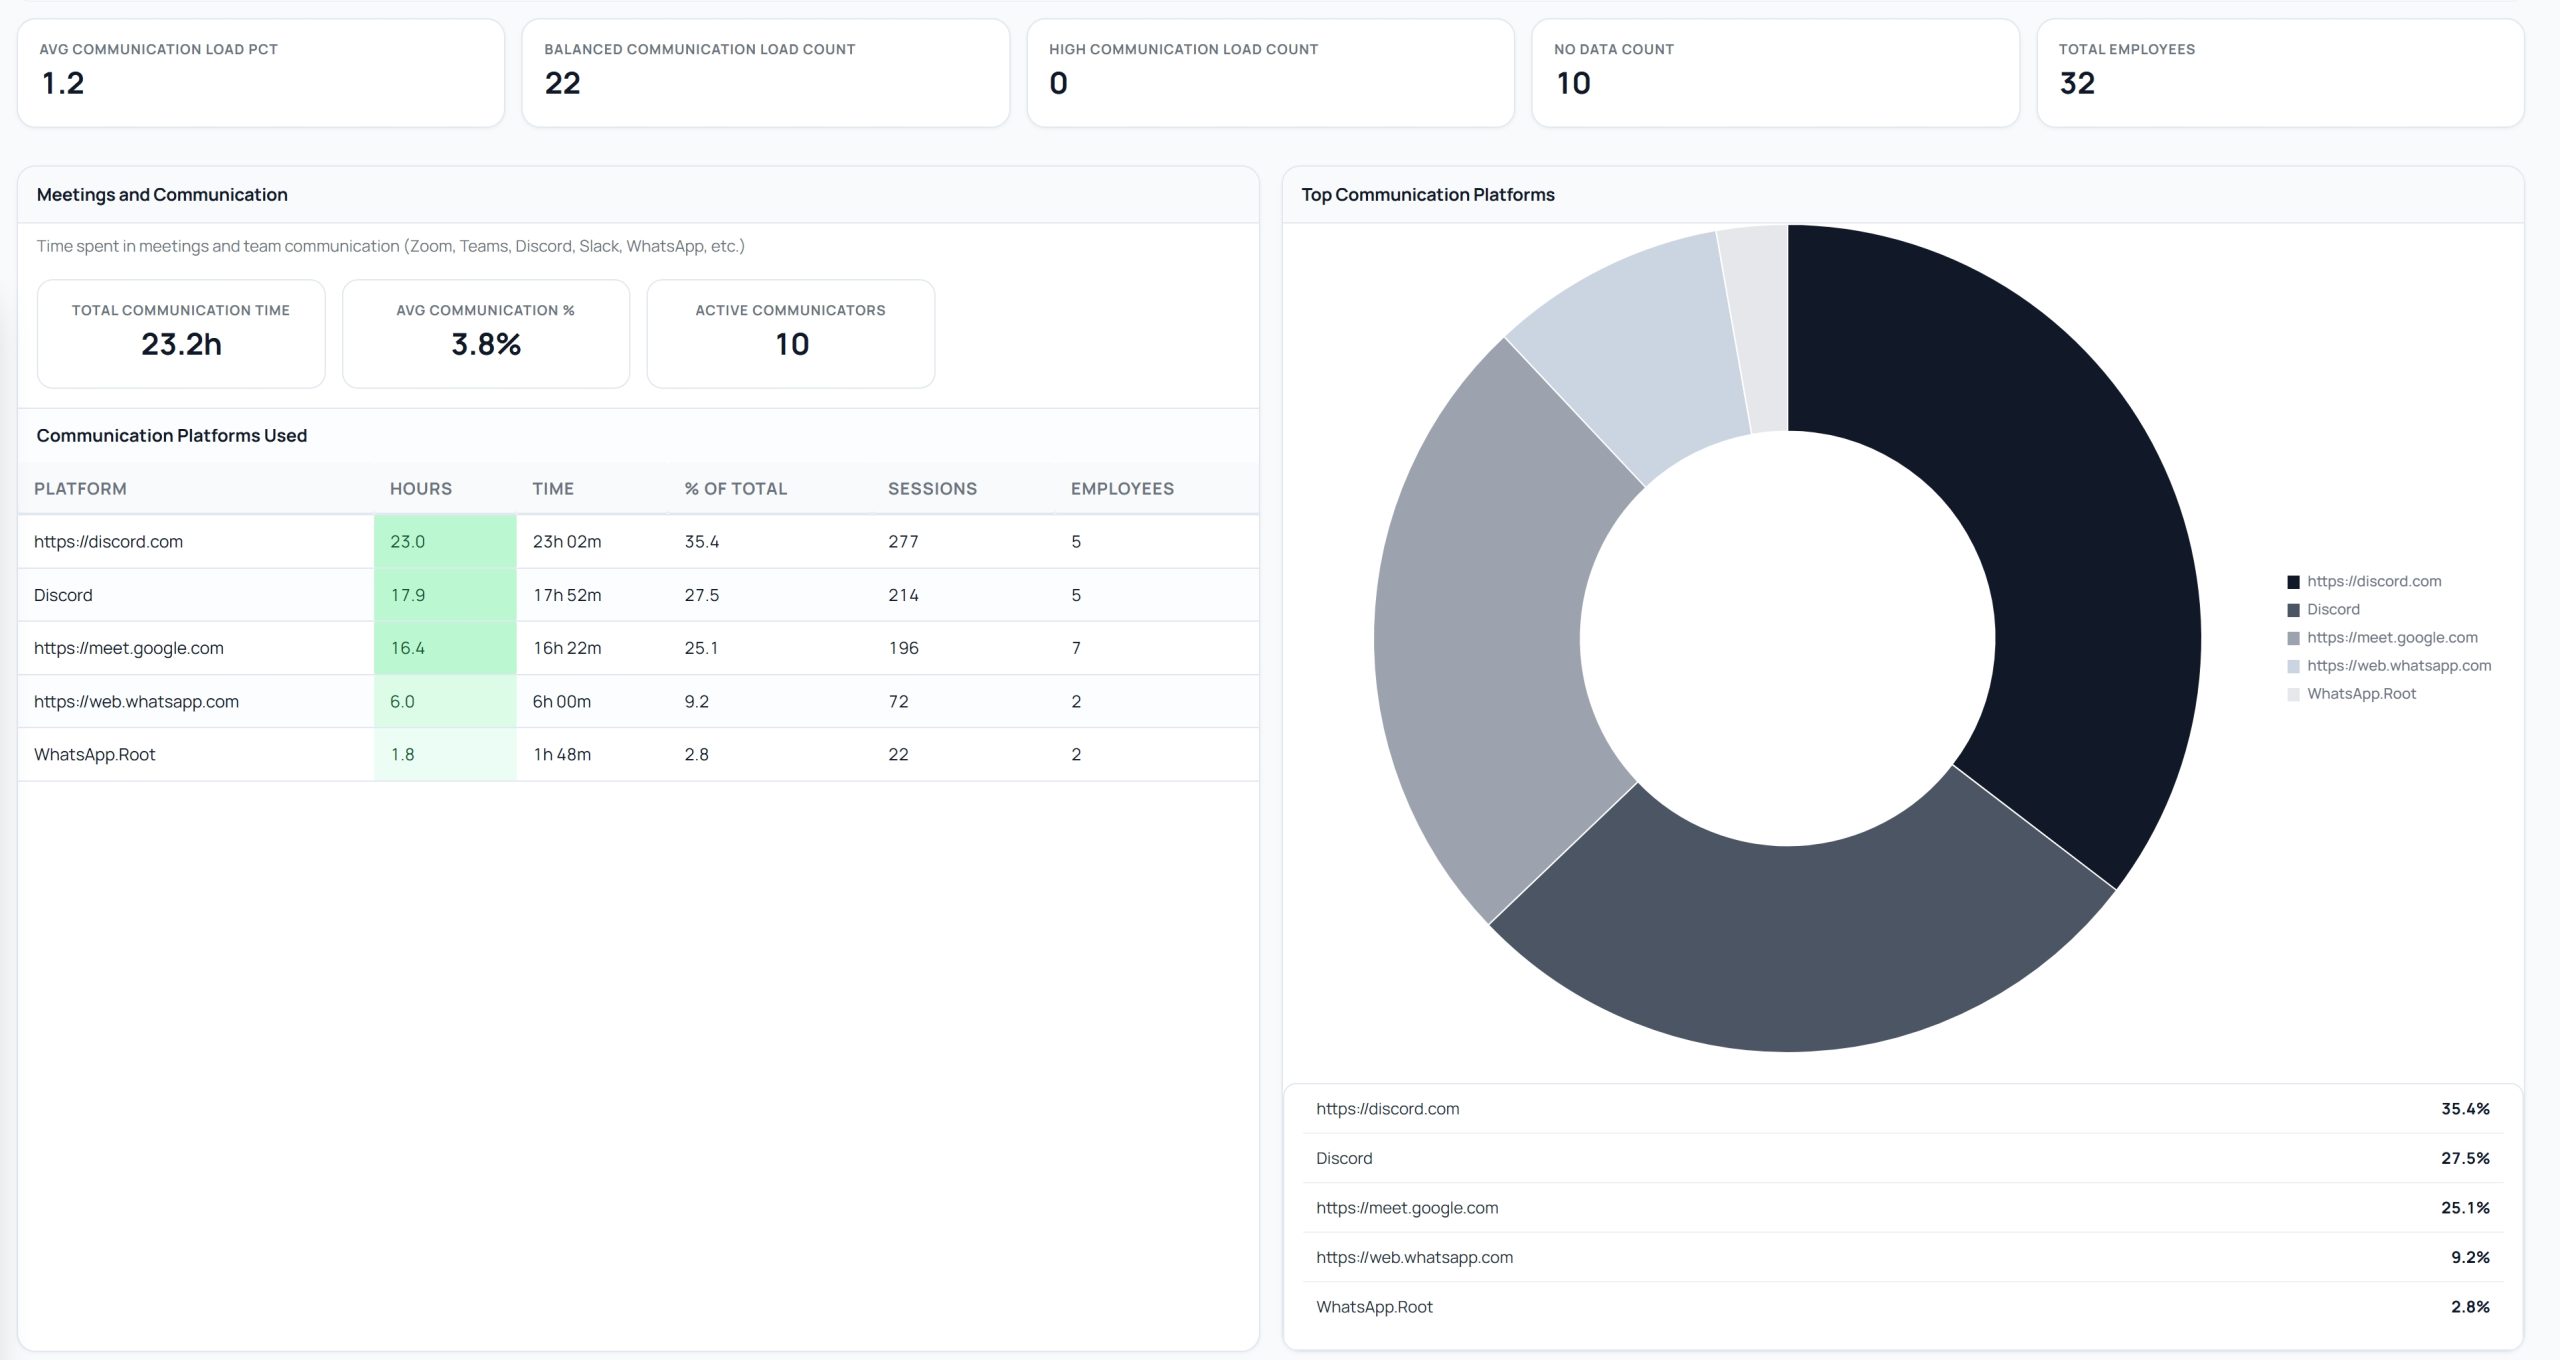This screenshot has height=1360, width=2560.
Task: Click the High Communication Load Count card
Action: (x=1271, y=73)
